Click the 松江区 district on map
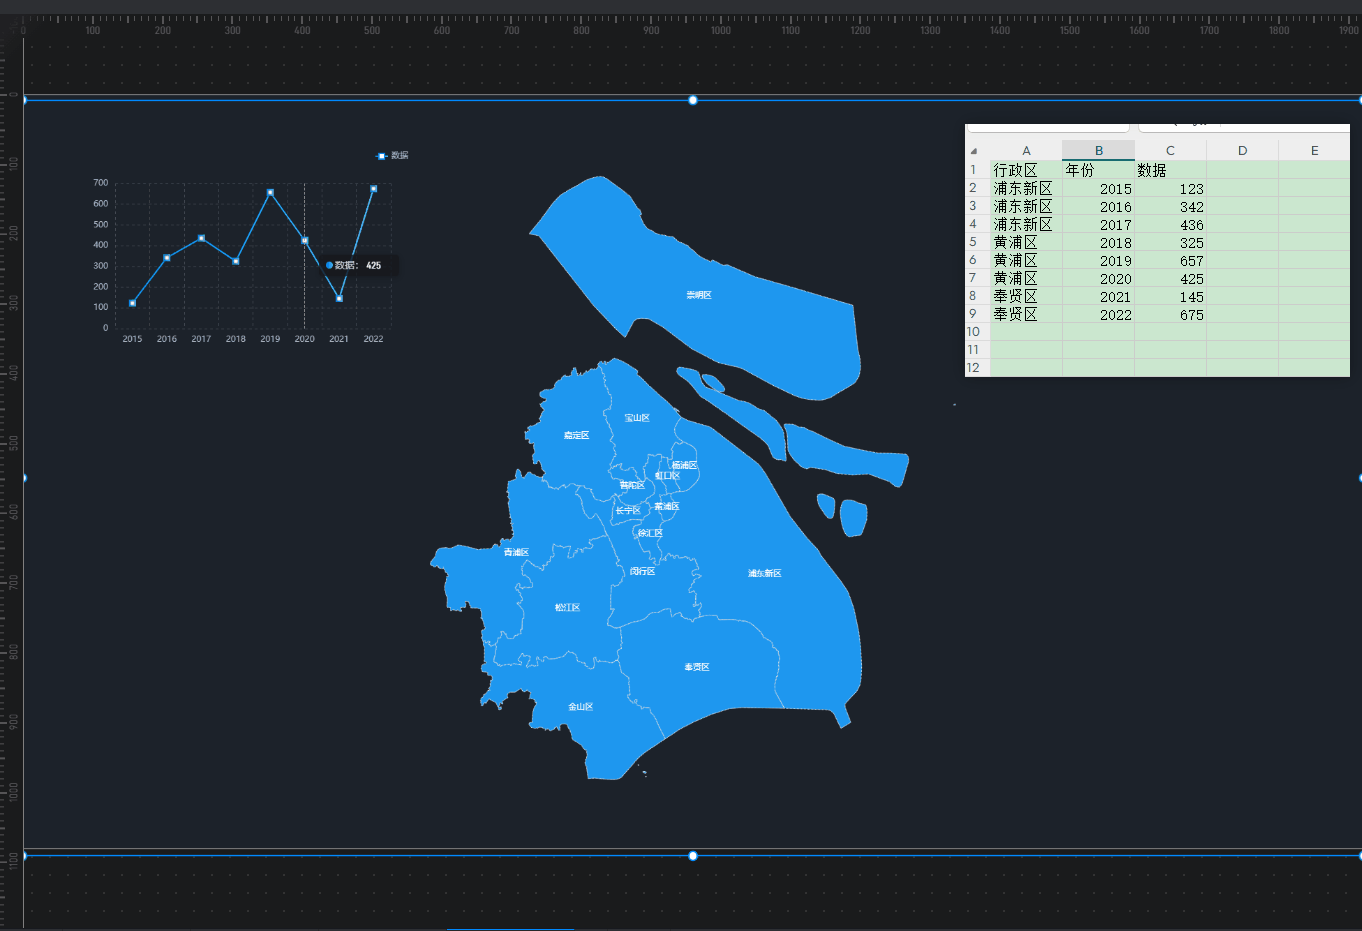This screenshot has width=1362, height=931. (x=567, y=607)
